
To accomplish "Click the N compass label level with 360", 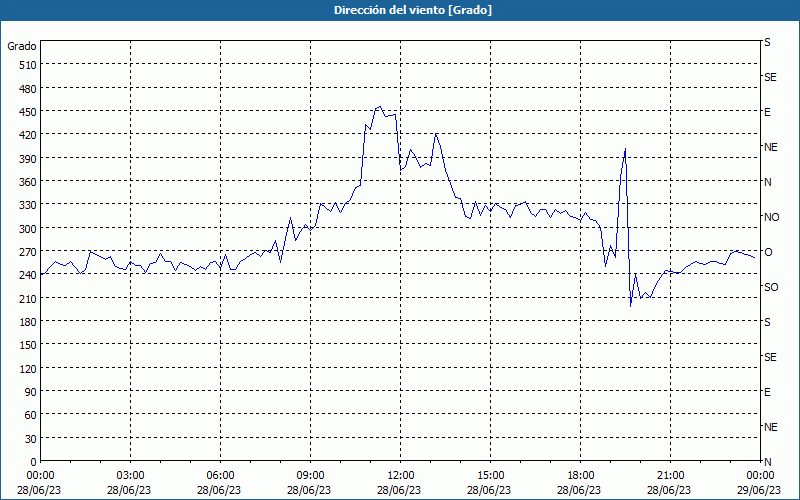I will [767, 182].
